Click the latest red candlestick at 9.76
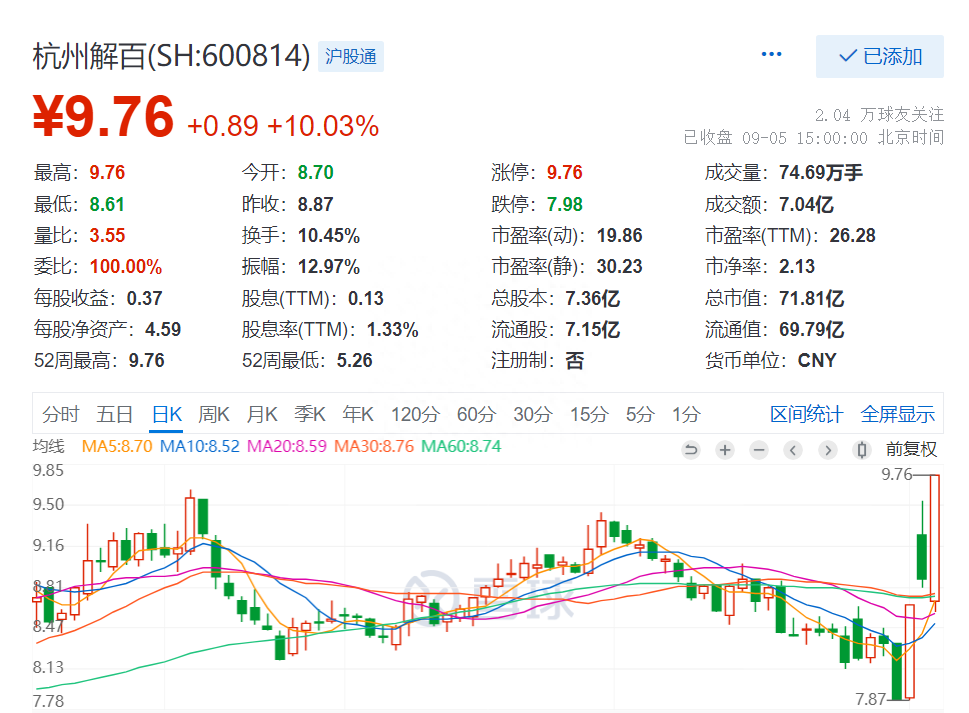 [934, 538]
